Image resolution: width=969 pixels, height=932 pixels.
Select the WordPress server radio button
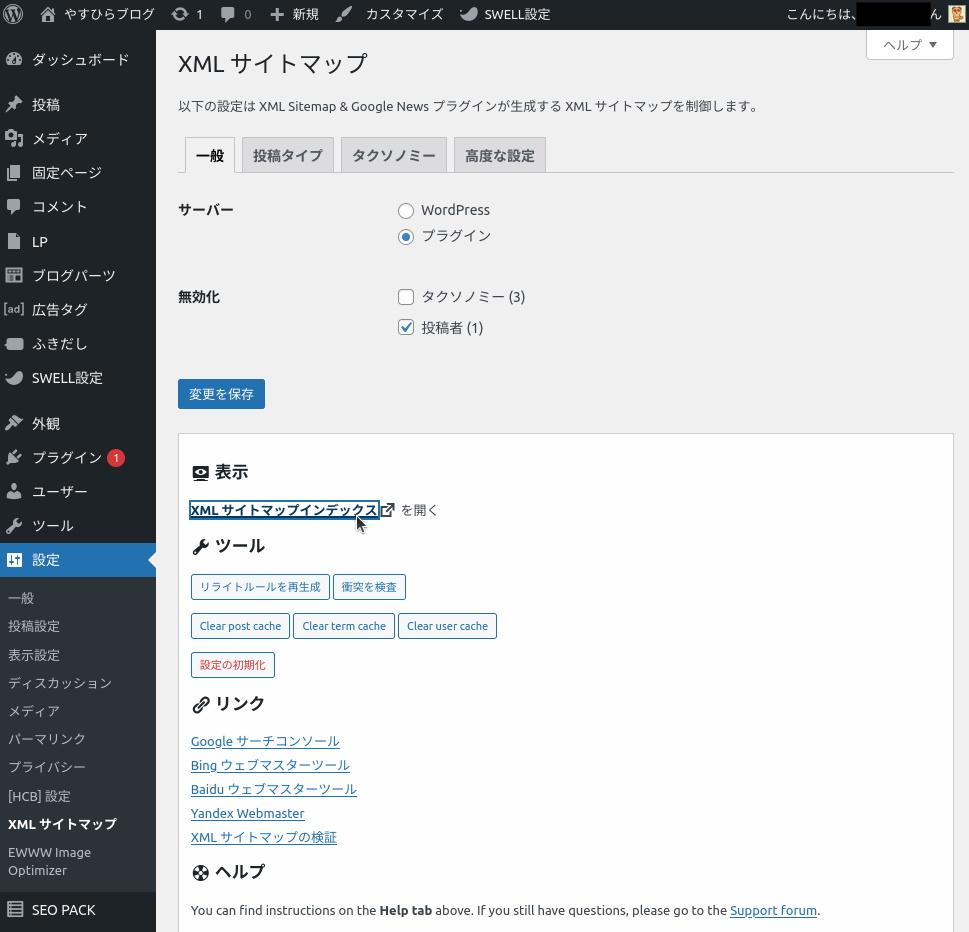point(406,211)
